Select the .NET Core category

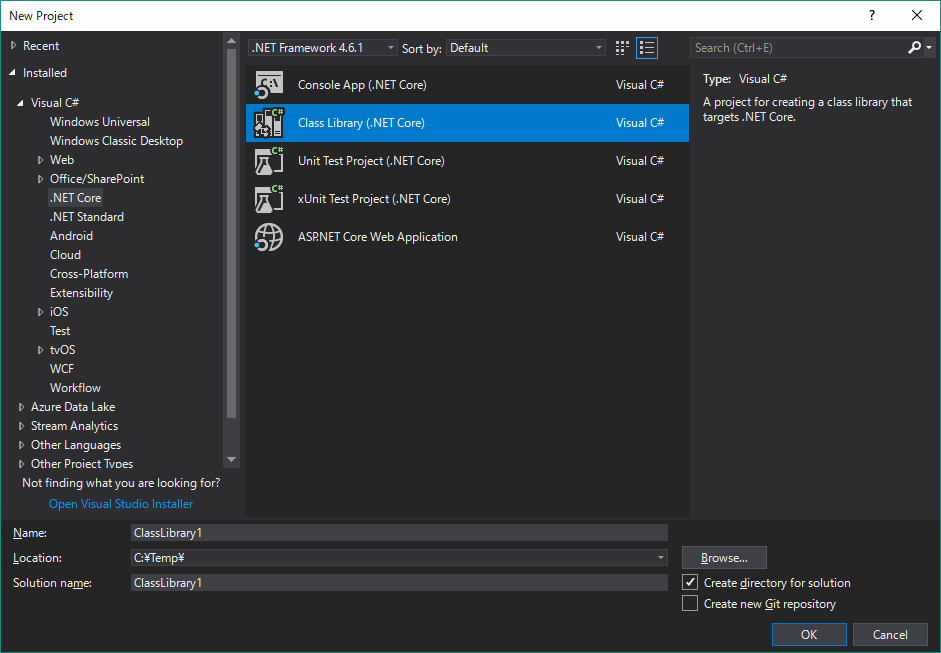[76, 198]
